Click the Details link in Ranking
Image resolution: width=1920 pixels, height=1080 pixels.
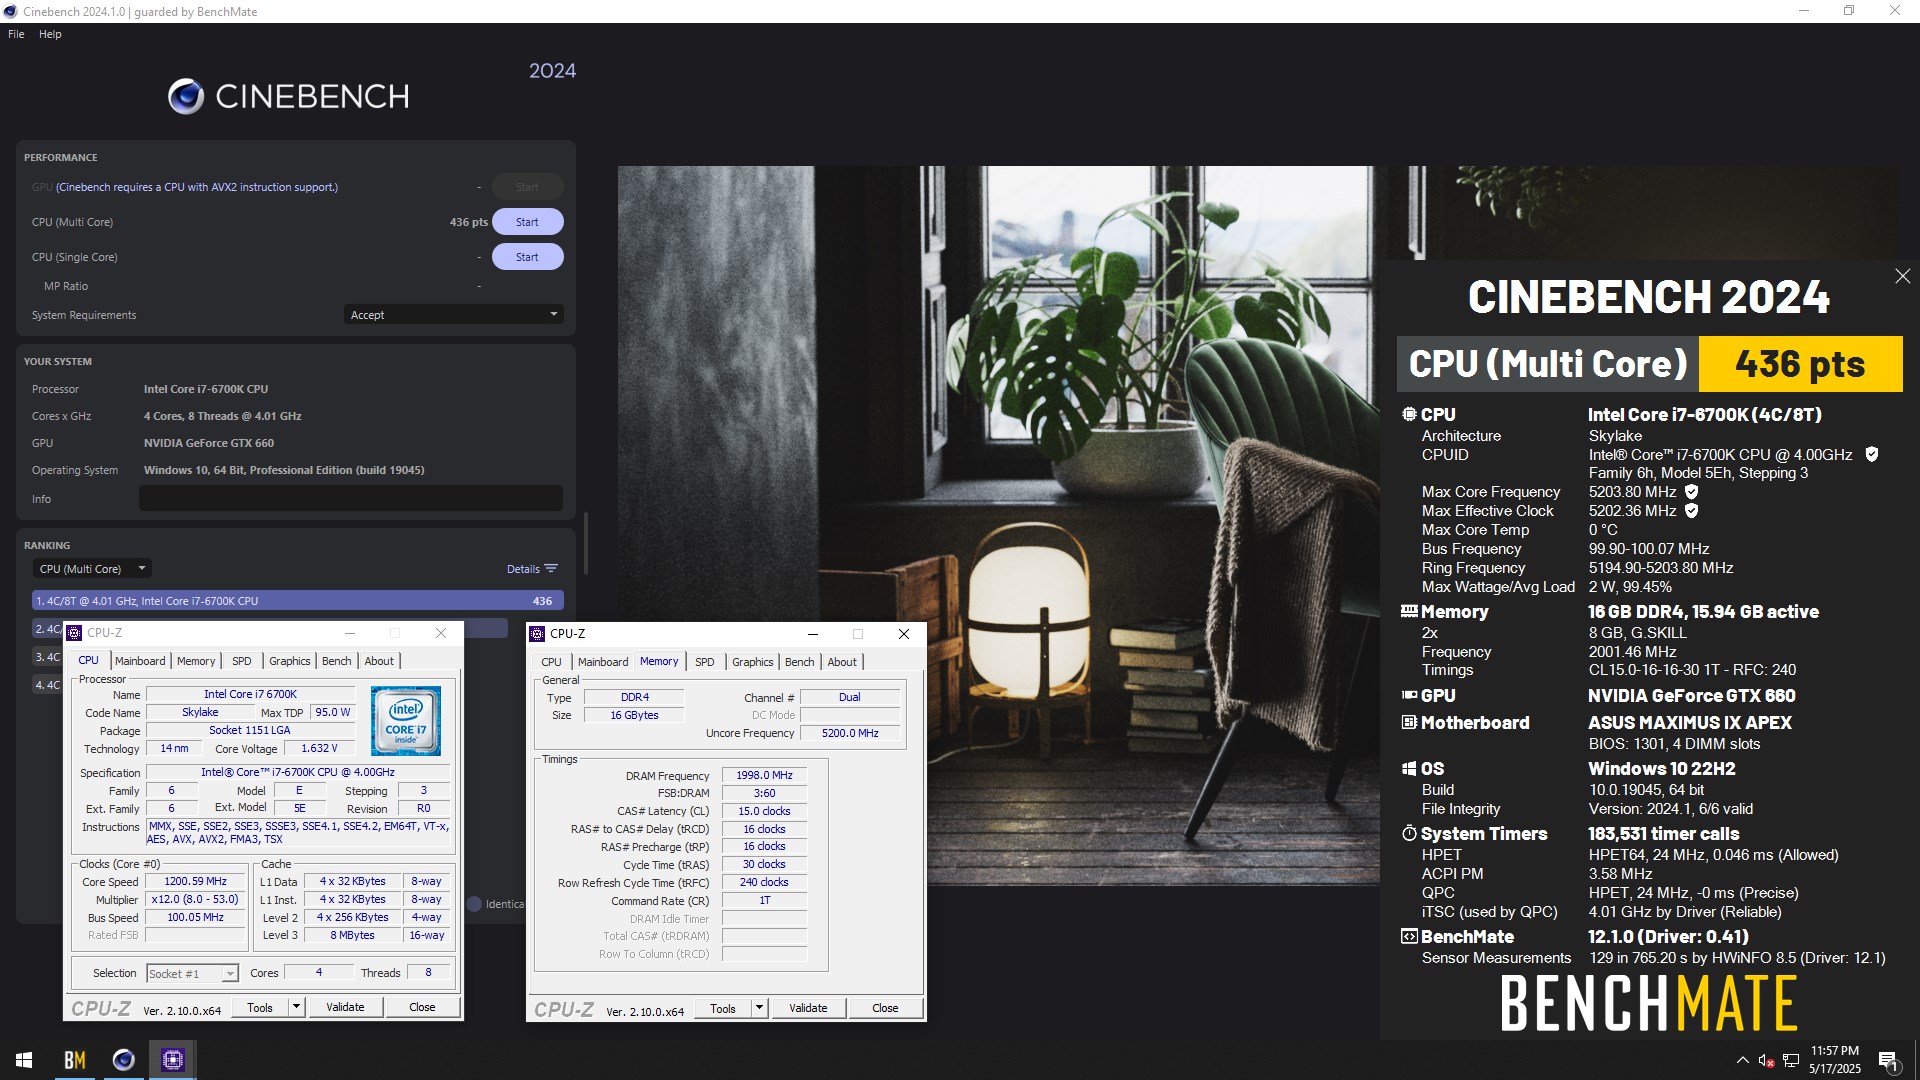click(523, 569)
